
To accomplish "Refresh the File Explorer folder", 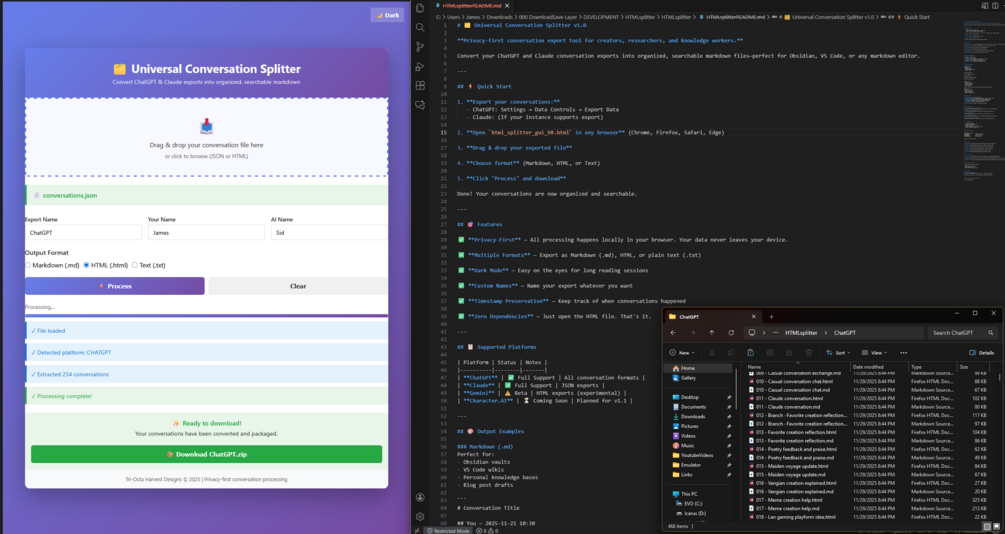I will click(731, 333).
